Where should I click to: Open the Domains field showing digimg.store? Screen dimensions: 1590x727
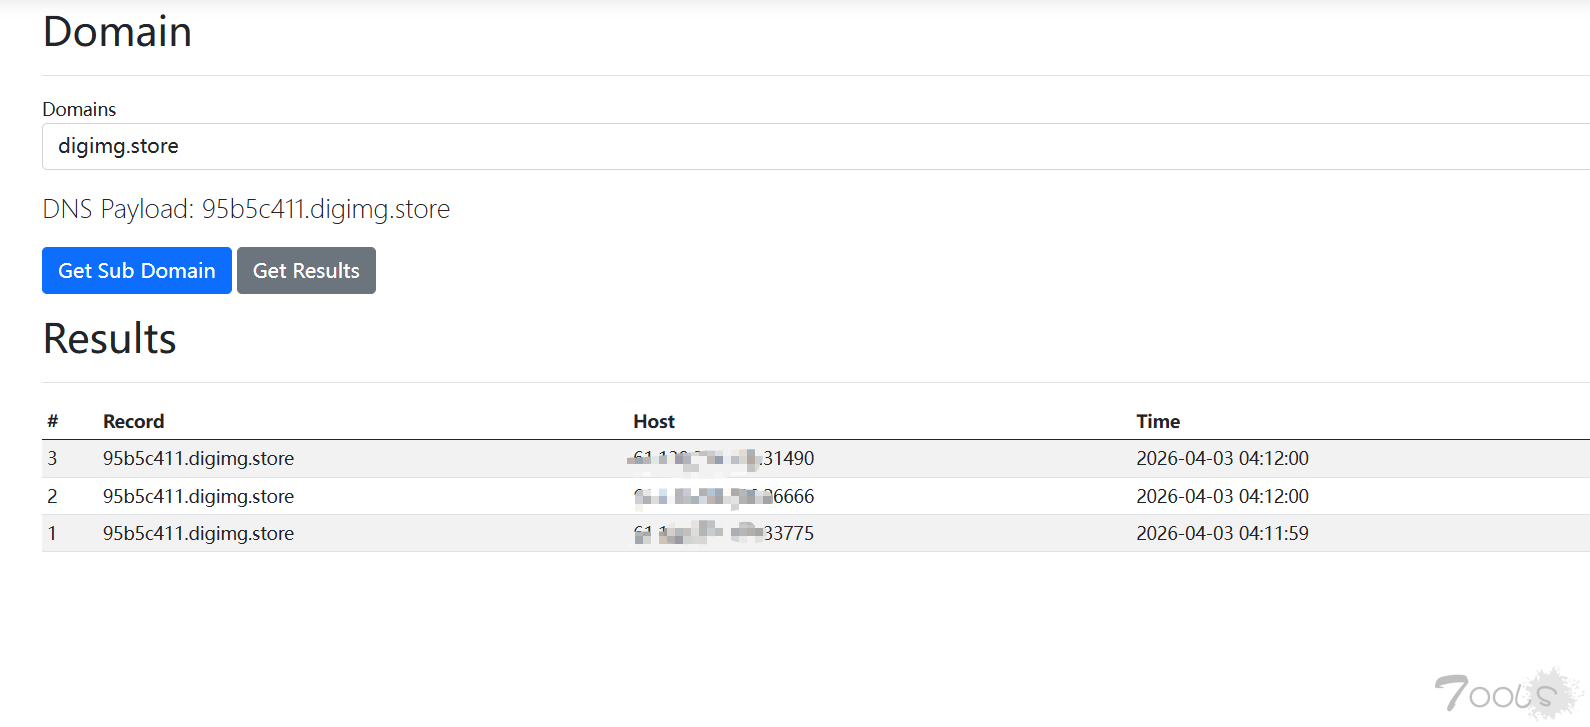click(x=800, y=147)
